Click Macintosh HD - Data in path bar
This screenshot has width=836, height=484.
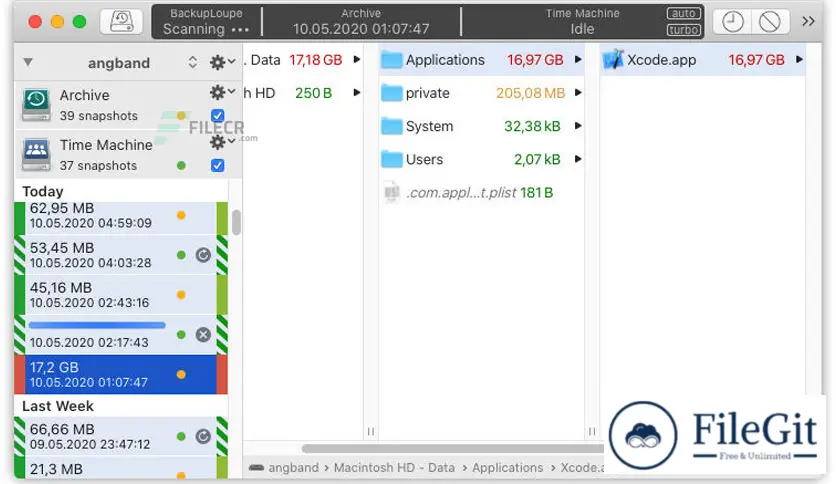pos(394,467)
